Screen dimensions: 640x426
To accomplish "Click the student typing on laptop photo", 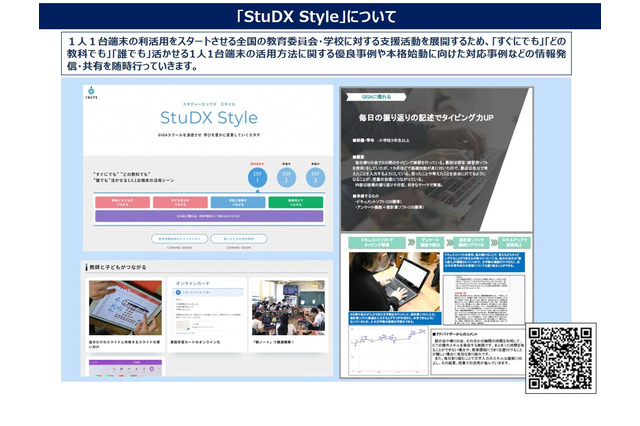I will coord(394,282).
